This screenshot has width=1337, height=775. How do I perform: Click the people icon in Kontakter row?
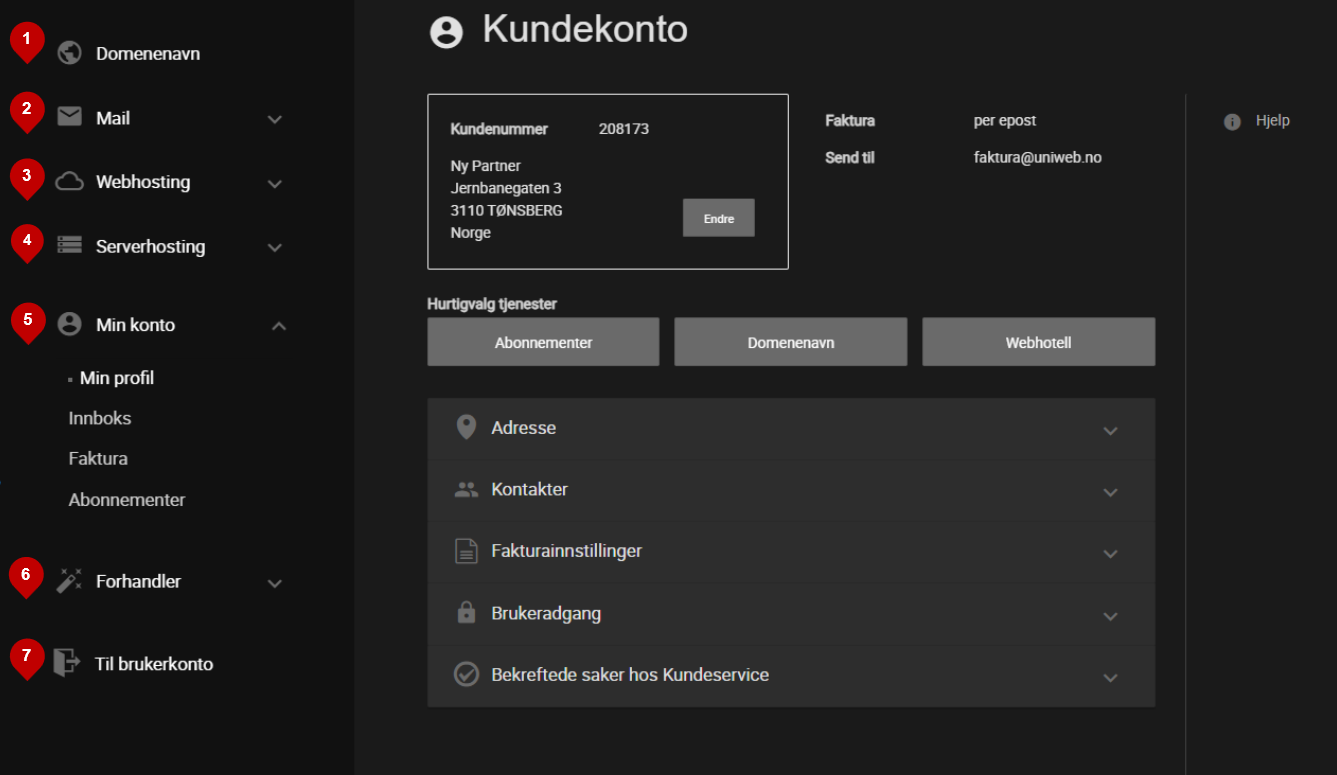(466, 490)
